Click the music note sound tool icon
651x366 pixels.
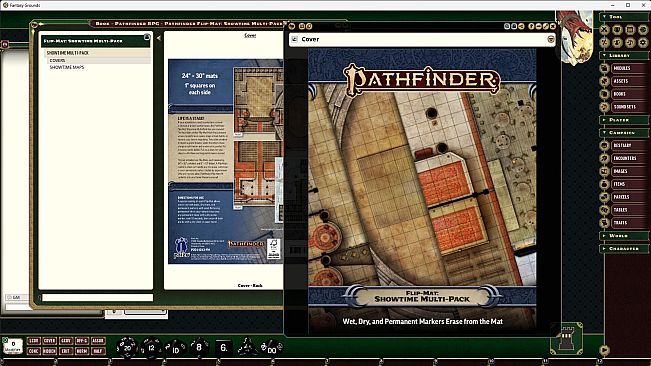pos(630,42)
